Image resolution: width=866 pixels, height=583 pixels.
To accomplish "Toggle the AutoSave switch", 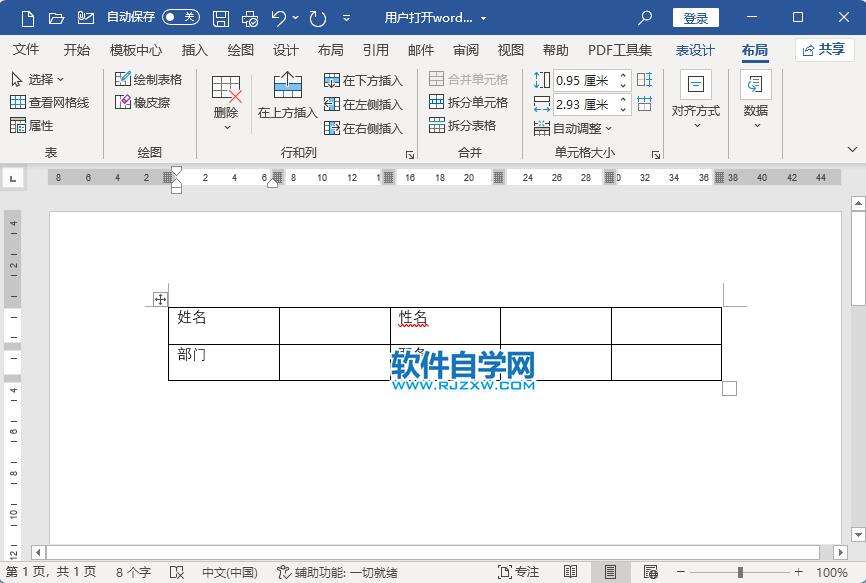I will 181,17.
